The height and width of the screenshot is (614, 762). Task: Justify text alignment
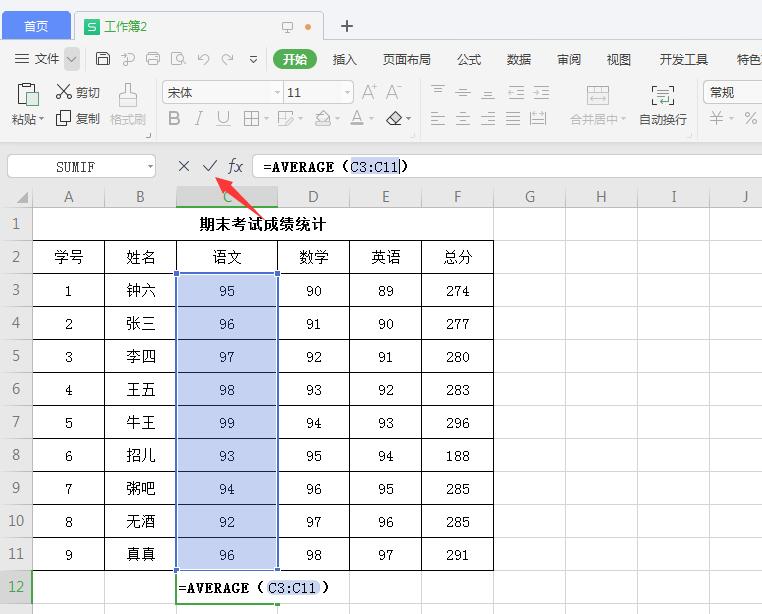point(513,118)
